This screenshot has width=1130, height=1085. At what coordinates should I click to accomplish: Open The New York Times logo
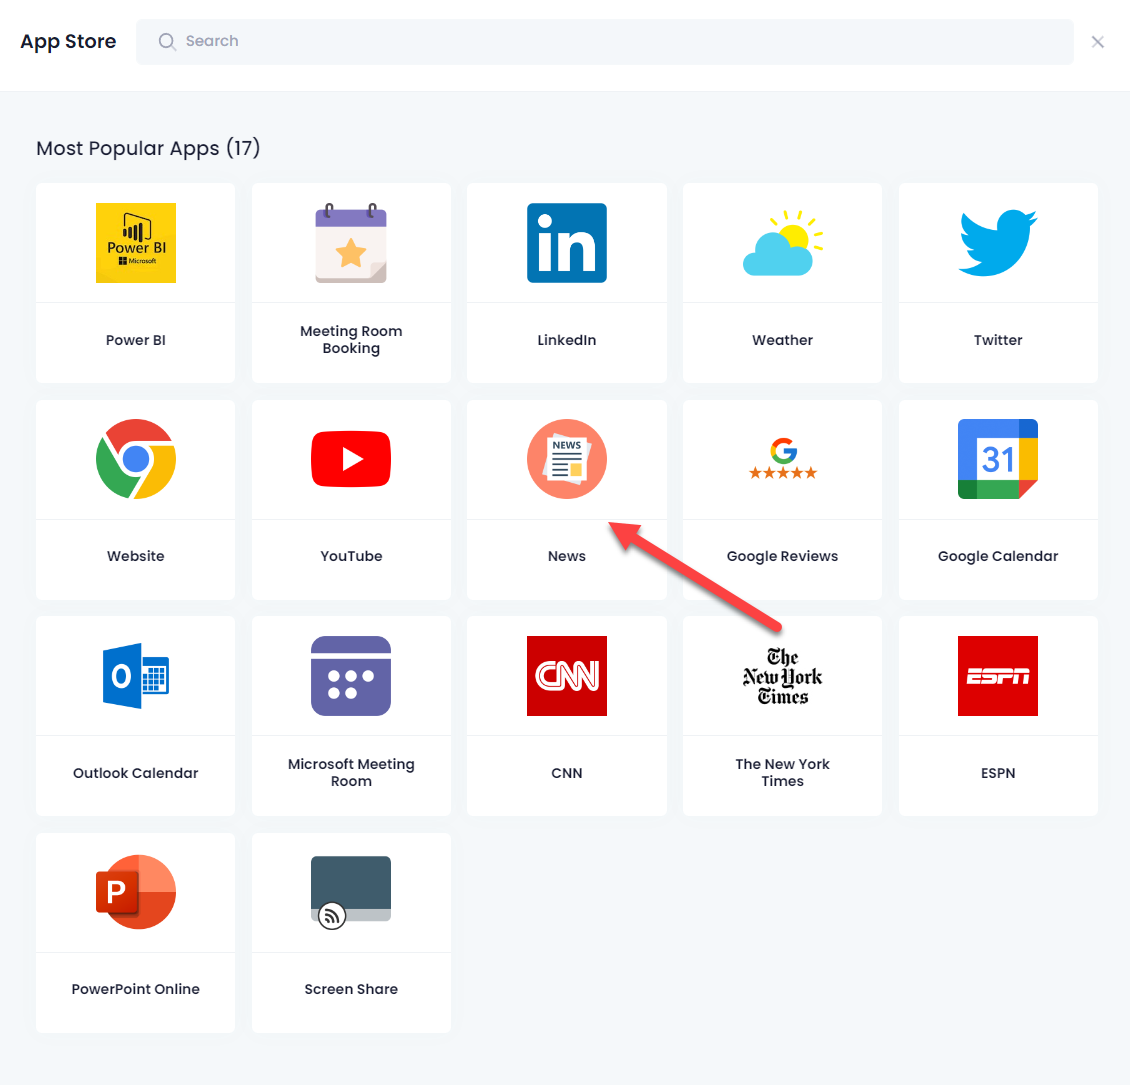pos(783,676)
